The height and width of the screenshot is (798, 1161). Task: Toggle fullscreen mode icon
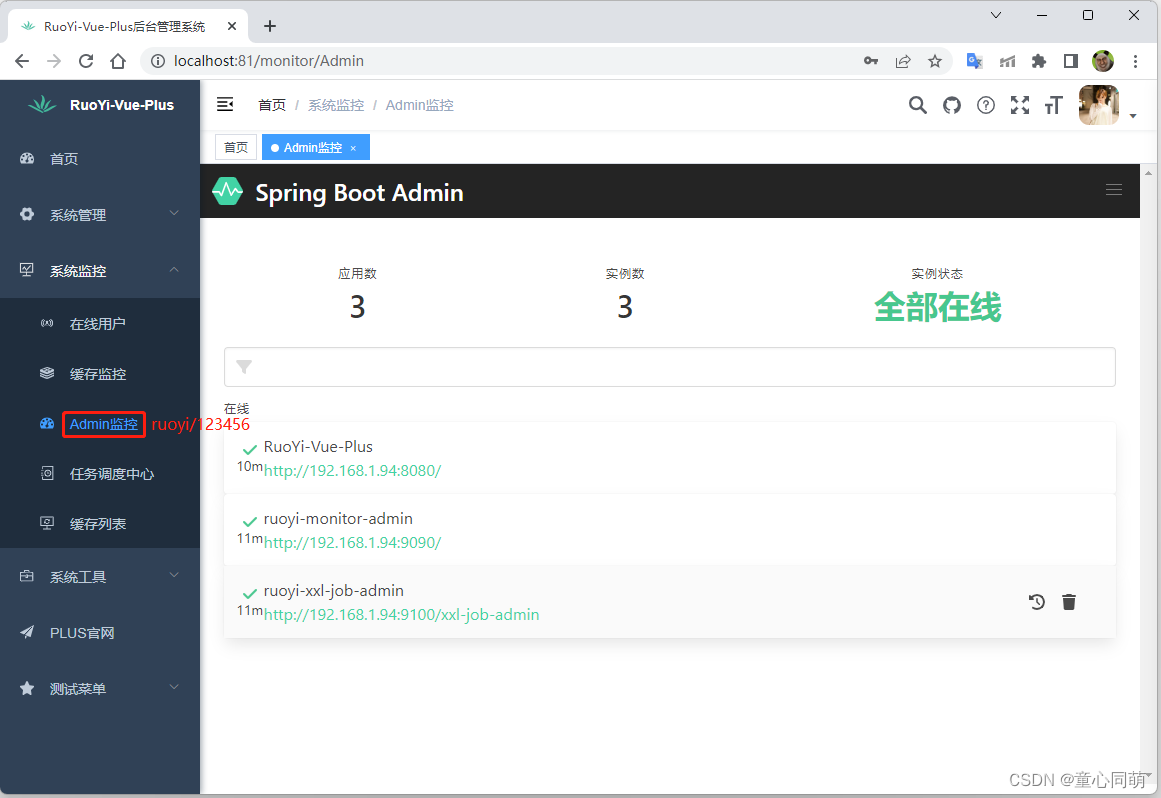pyautogui.click(x=1020, y=105)
